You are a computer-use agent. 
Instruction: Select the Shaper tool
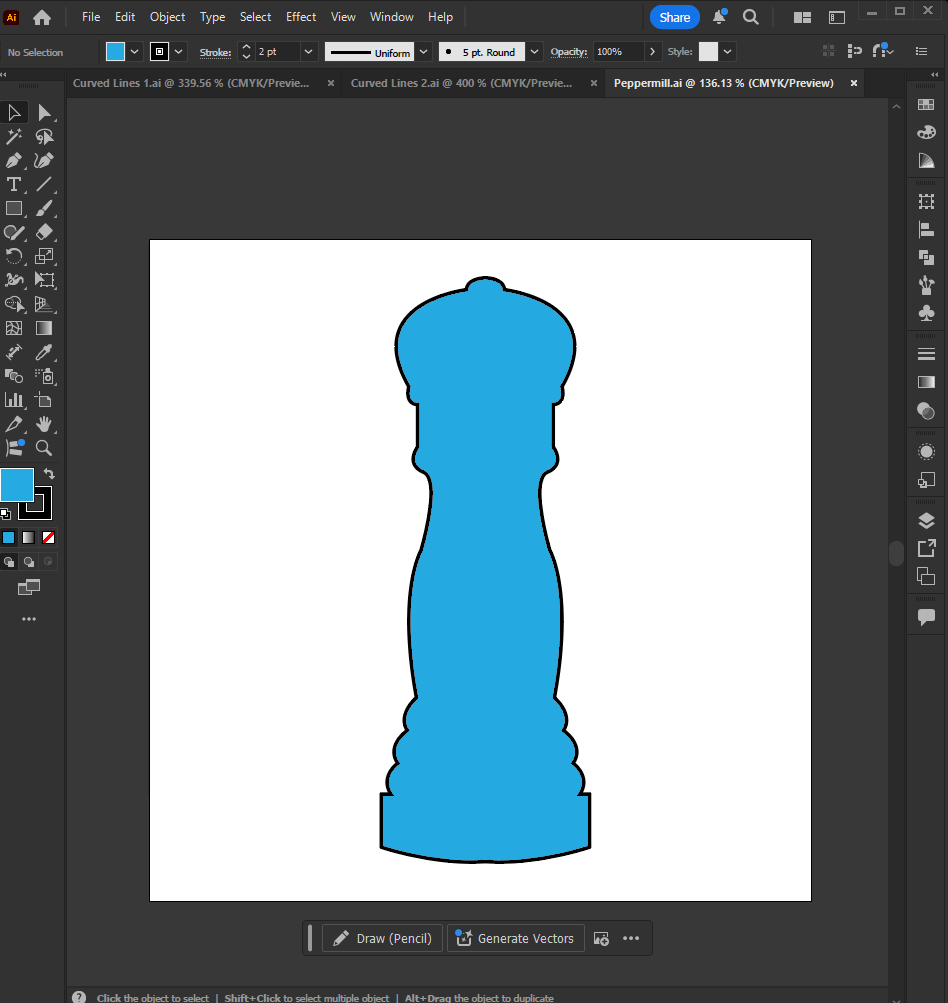[14, 232]
